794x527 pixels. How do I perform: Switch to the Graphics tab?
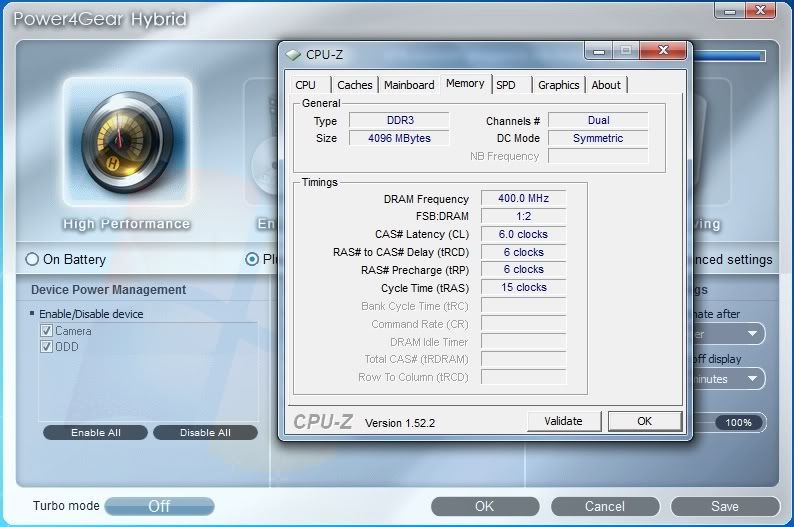[x=559, y=85]
